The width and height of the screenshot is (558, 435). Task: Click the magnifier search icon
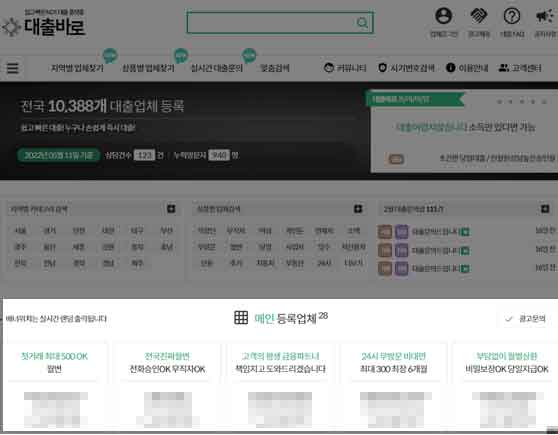click(x=362, y=23)
